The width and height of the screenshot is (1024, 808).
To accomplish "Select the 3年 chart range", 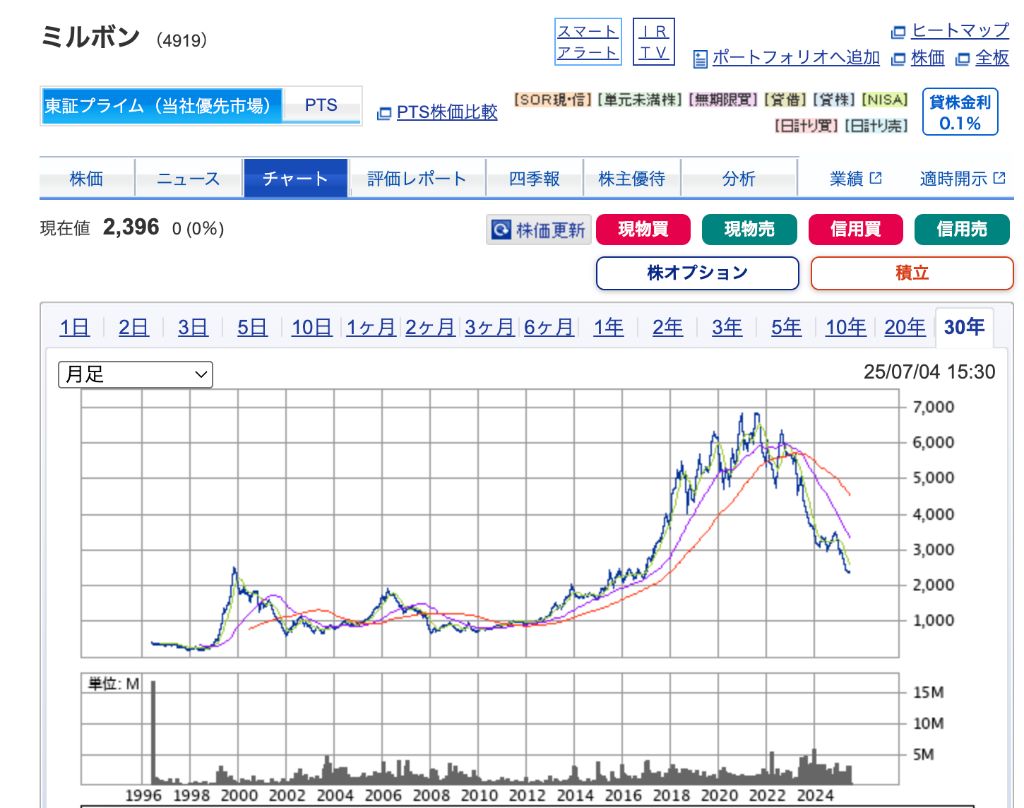I will pyautogui.click(x=727, y=327).
